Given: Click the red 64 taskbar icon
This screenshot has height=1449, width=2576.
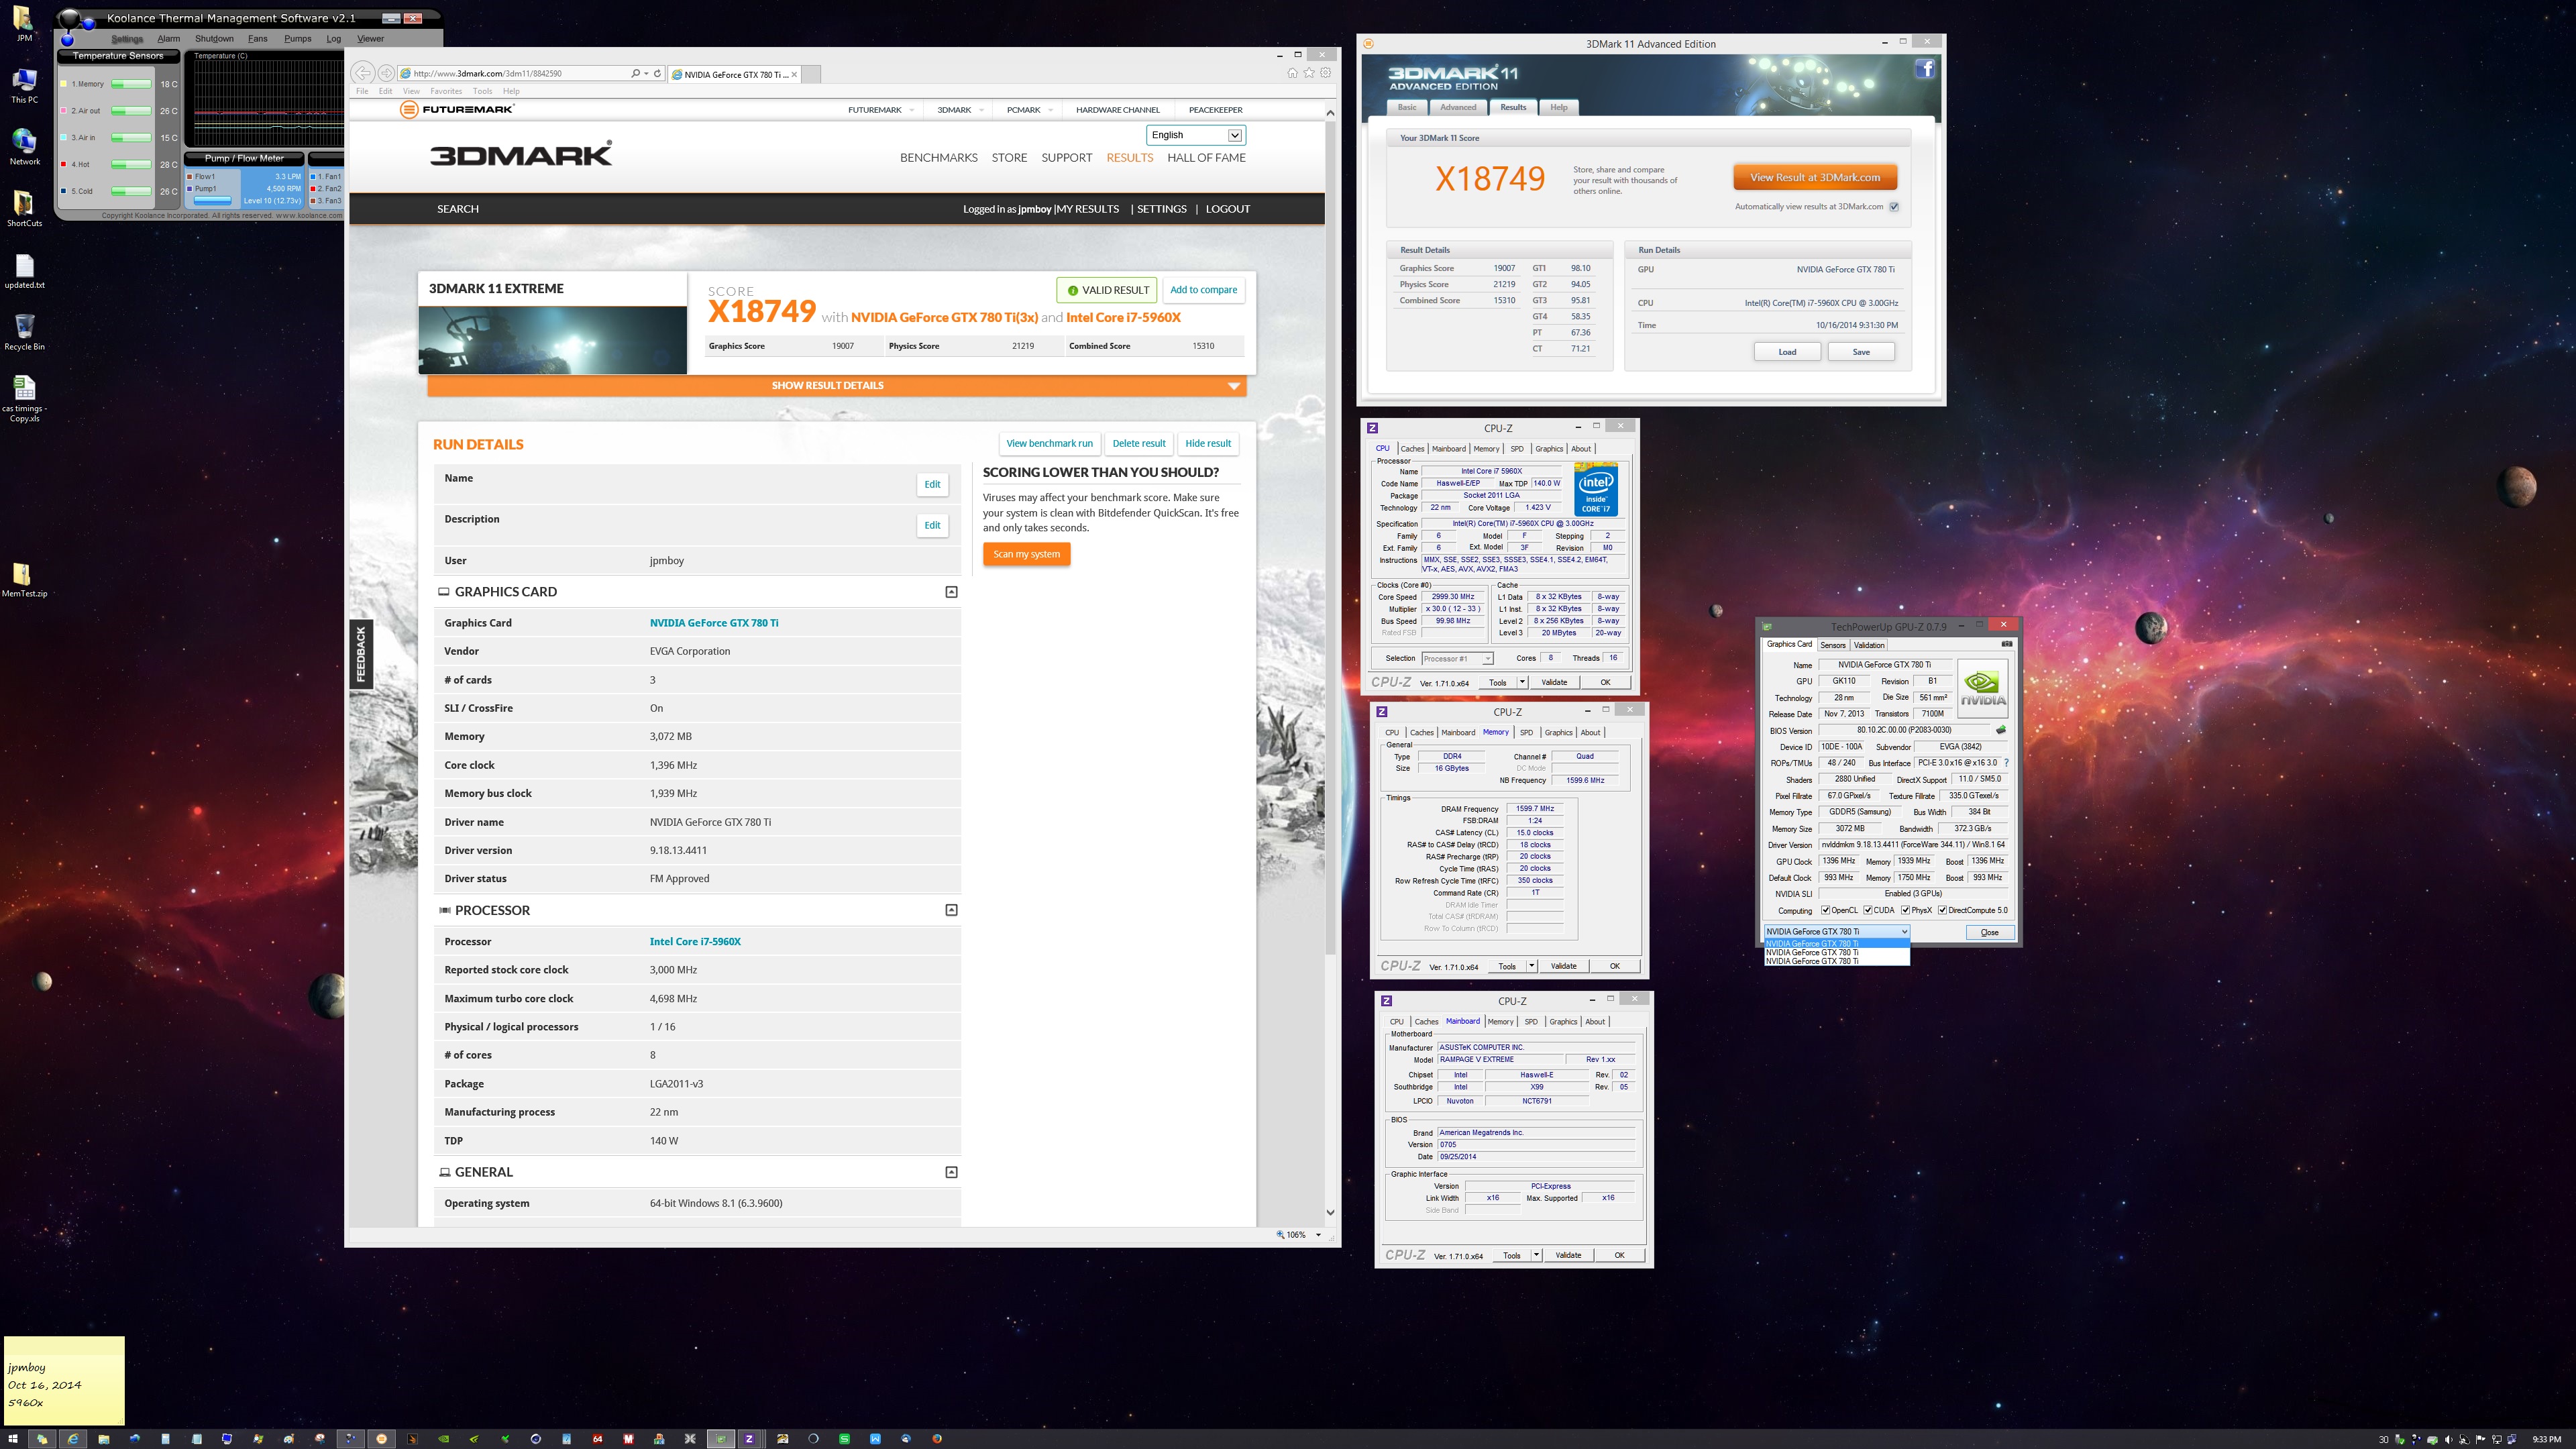Looking at the screenshot, I should [x=597, y=1439].
